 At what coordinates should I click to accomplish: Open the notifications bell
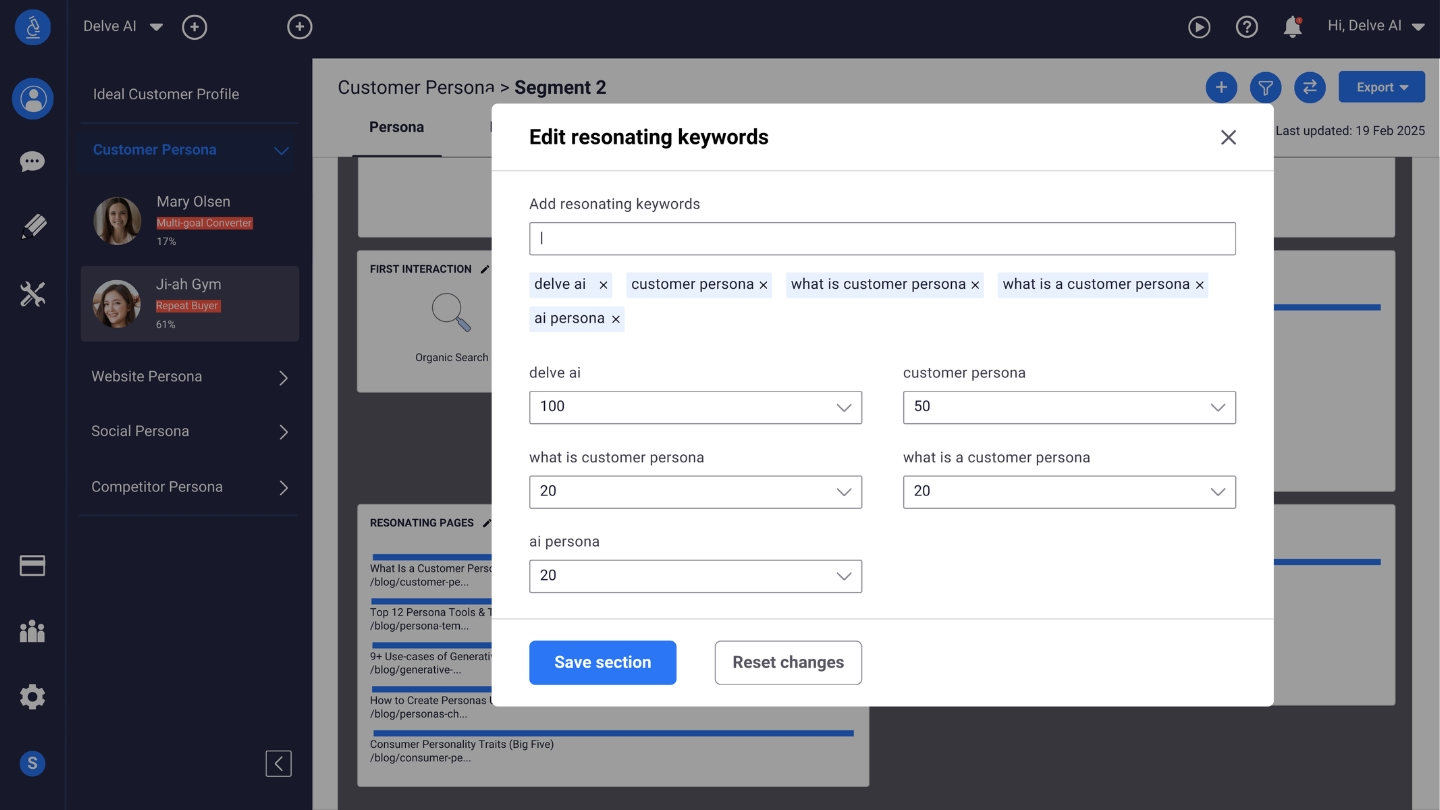click(1292, 27)
